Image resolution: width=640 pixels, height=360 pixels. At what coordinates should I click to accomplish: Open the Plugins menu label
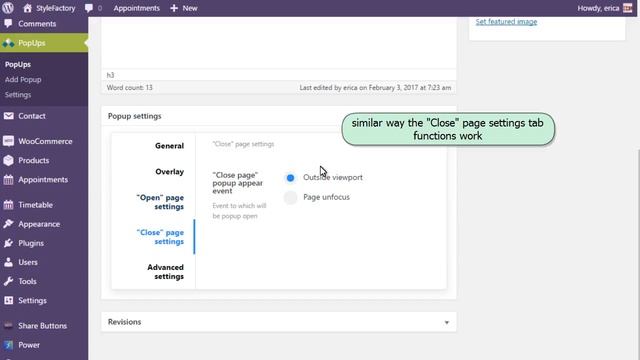31,243
